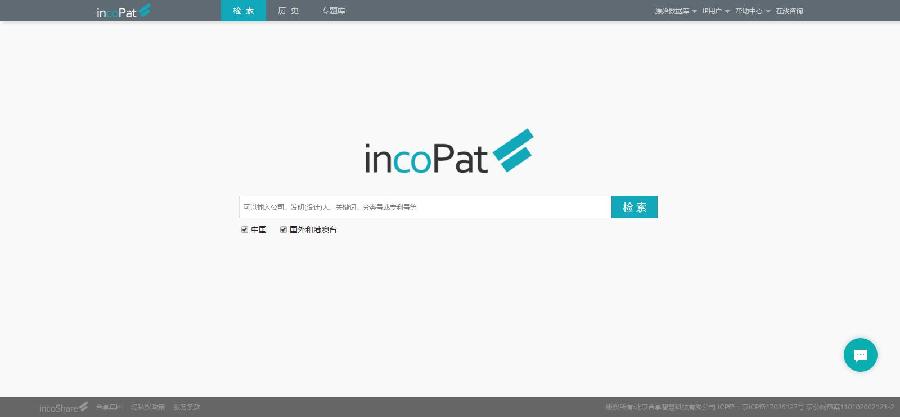Switch to the 历史 tab

click(288, 11)
